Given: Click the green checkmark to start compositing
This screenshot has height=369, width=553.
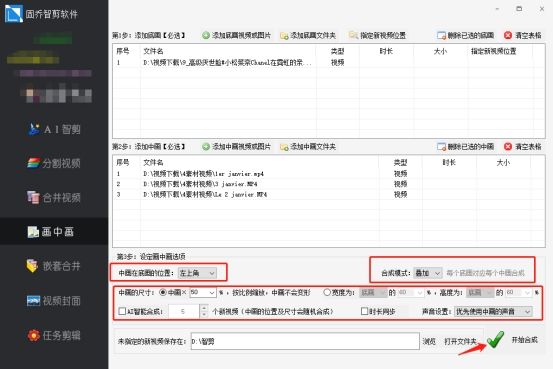Looking at the screenshot, I should (495, 340).
